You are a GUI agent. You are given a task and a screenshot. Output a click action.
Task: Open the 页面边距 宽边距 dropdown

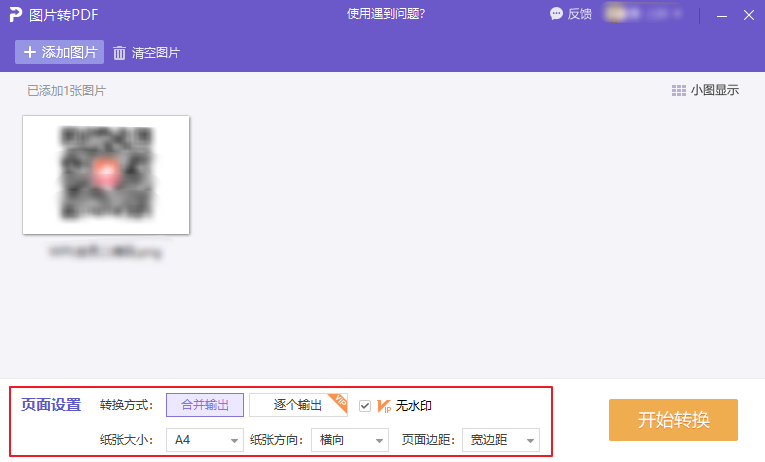click(501, 440)
